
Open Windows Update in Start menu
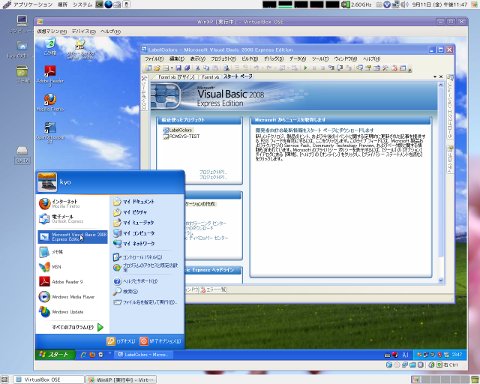pos(73,312)
